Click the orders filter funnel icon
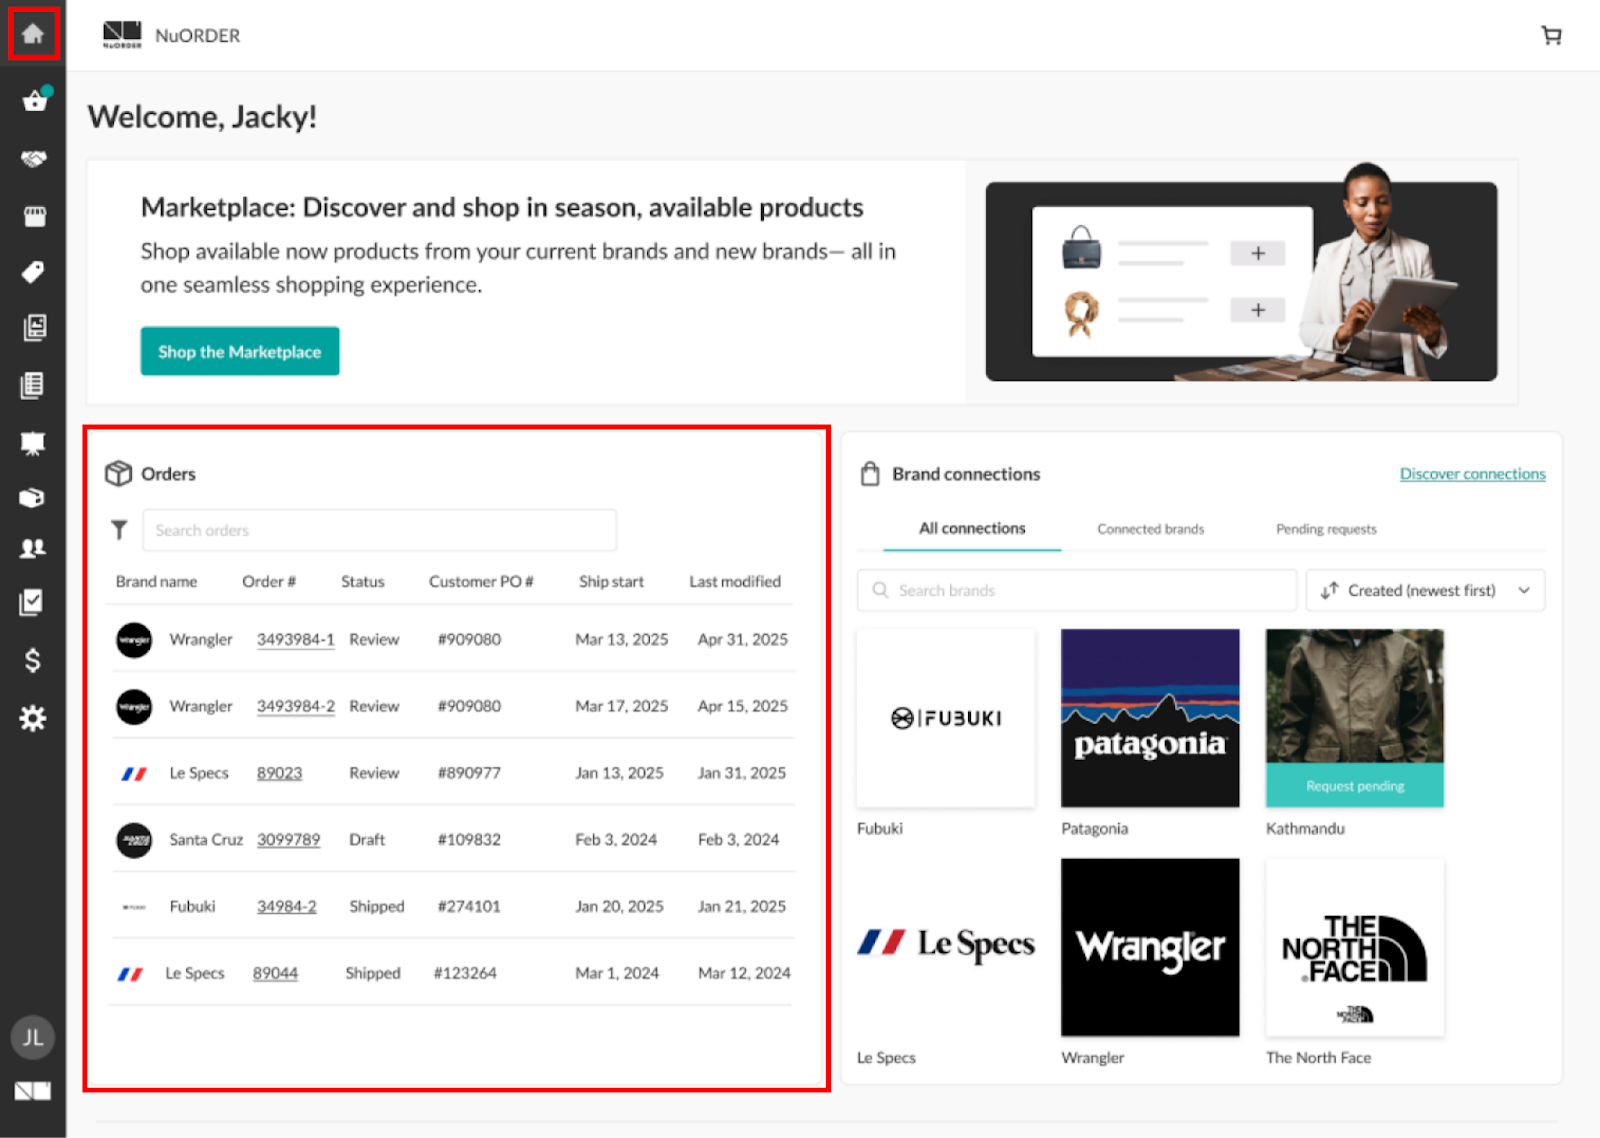This screenshot has width=1600, height=1138. (x=119, y=530)
